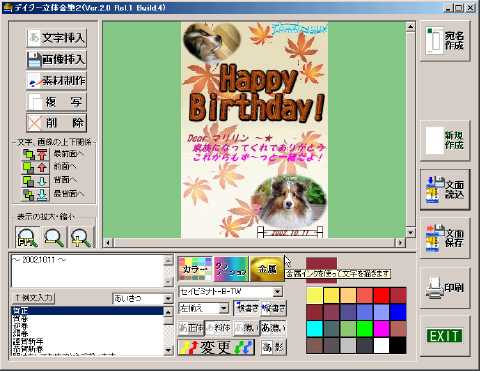Viewport: 480px width, 371px height.
Task: Select the カラー color ink mode
Action: pyautogui.click(x=195, y=269)
